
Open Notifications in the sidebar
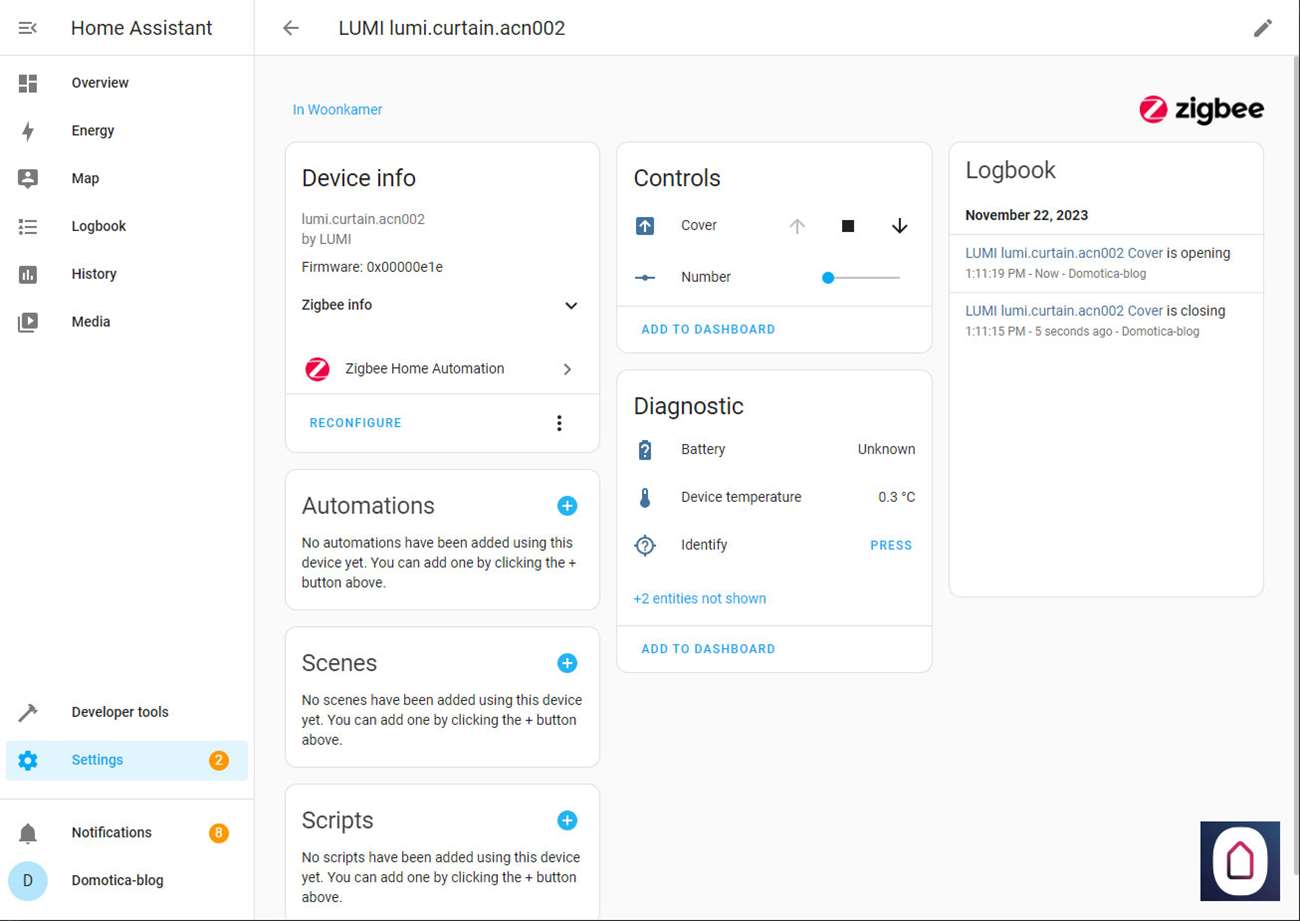click(x=111, y=833)
